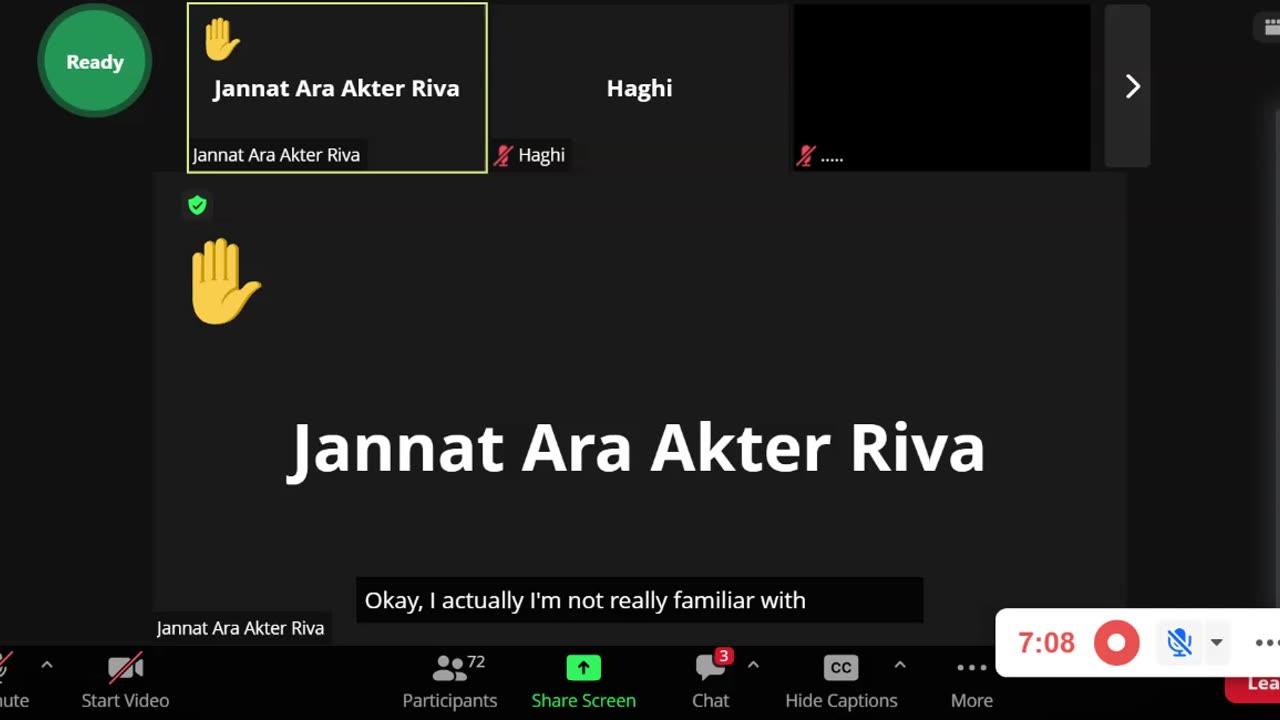Select the black thumbnail labeled with dots
Image resolution: width=1280 pixels, height=720 pixels.
[x=942, y=88]
